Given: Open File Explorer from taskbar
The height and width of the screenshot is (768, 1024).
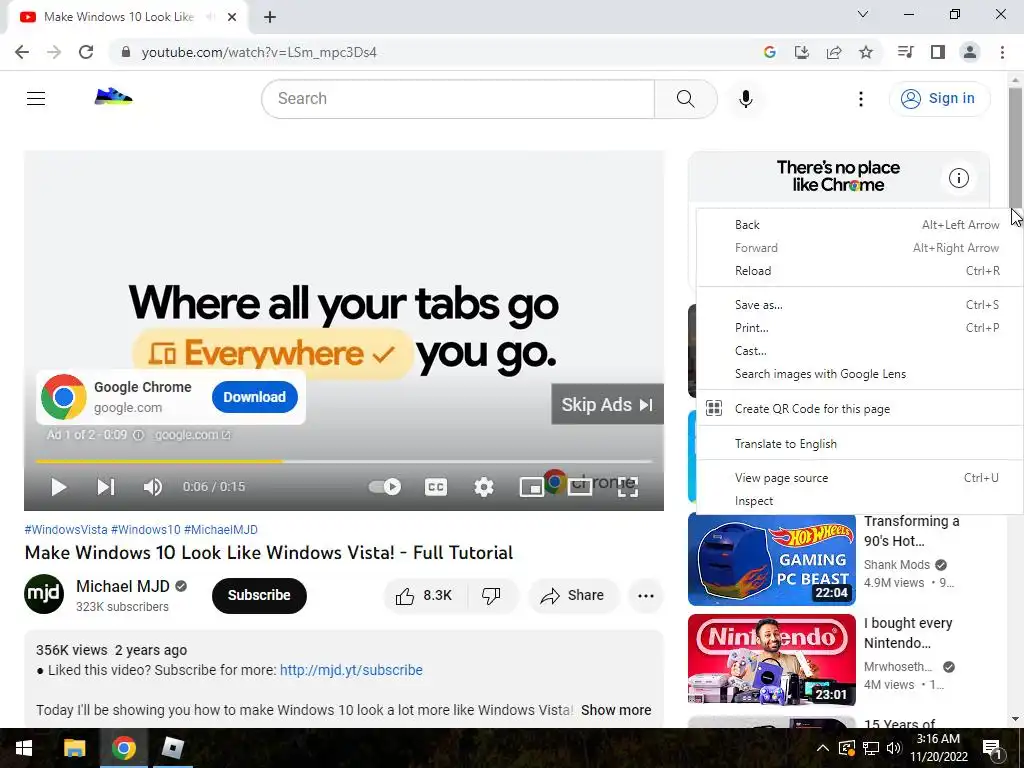Looking at the screenshot, I should [x=74, y=748].
